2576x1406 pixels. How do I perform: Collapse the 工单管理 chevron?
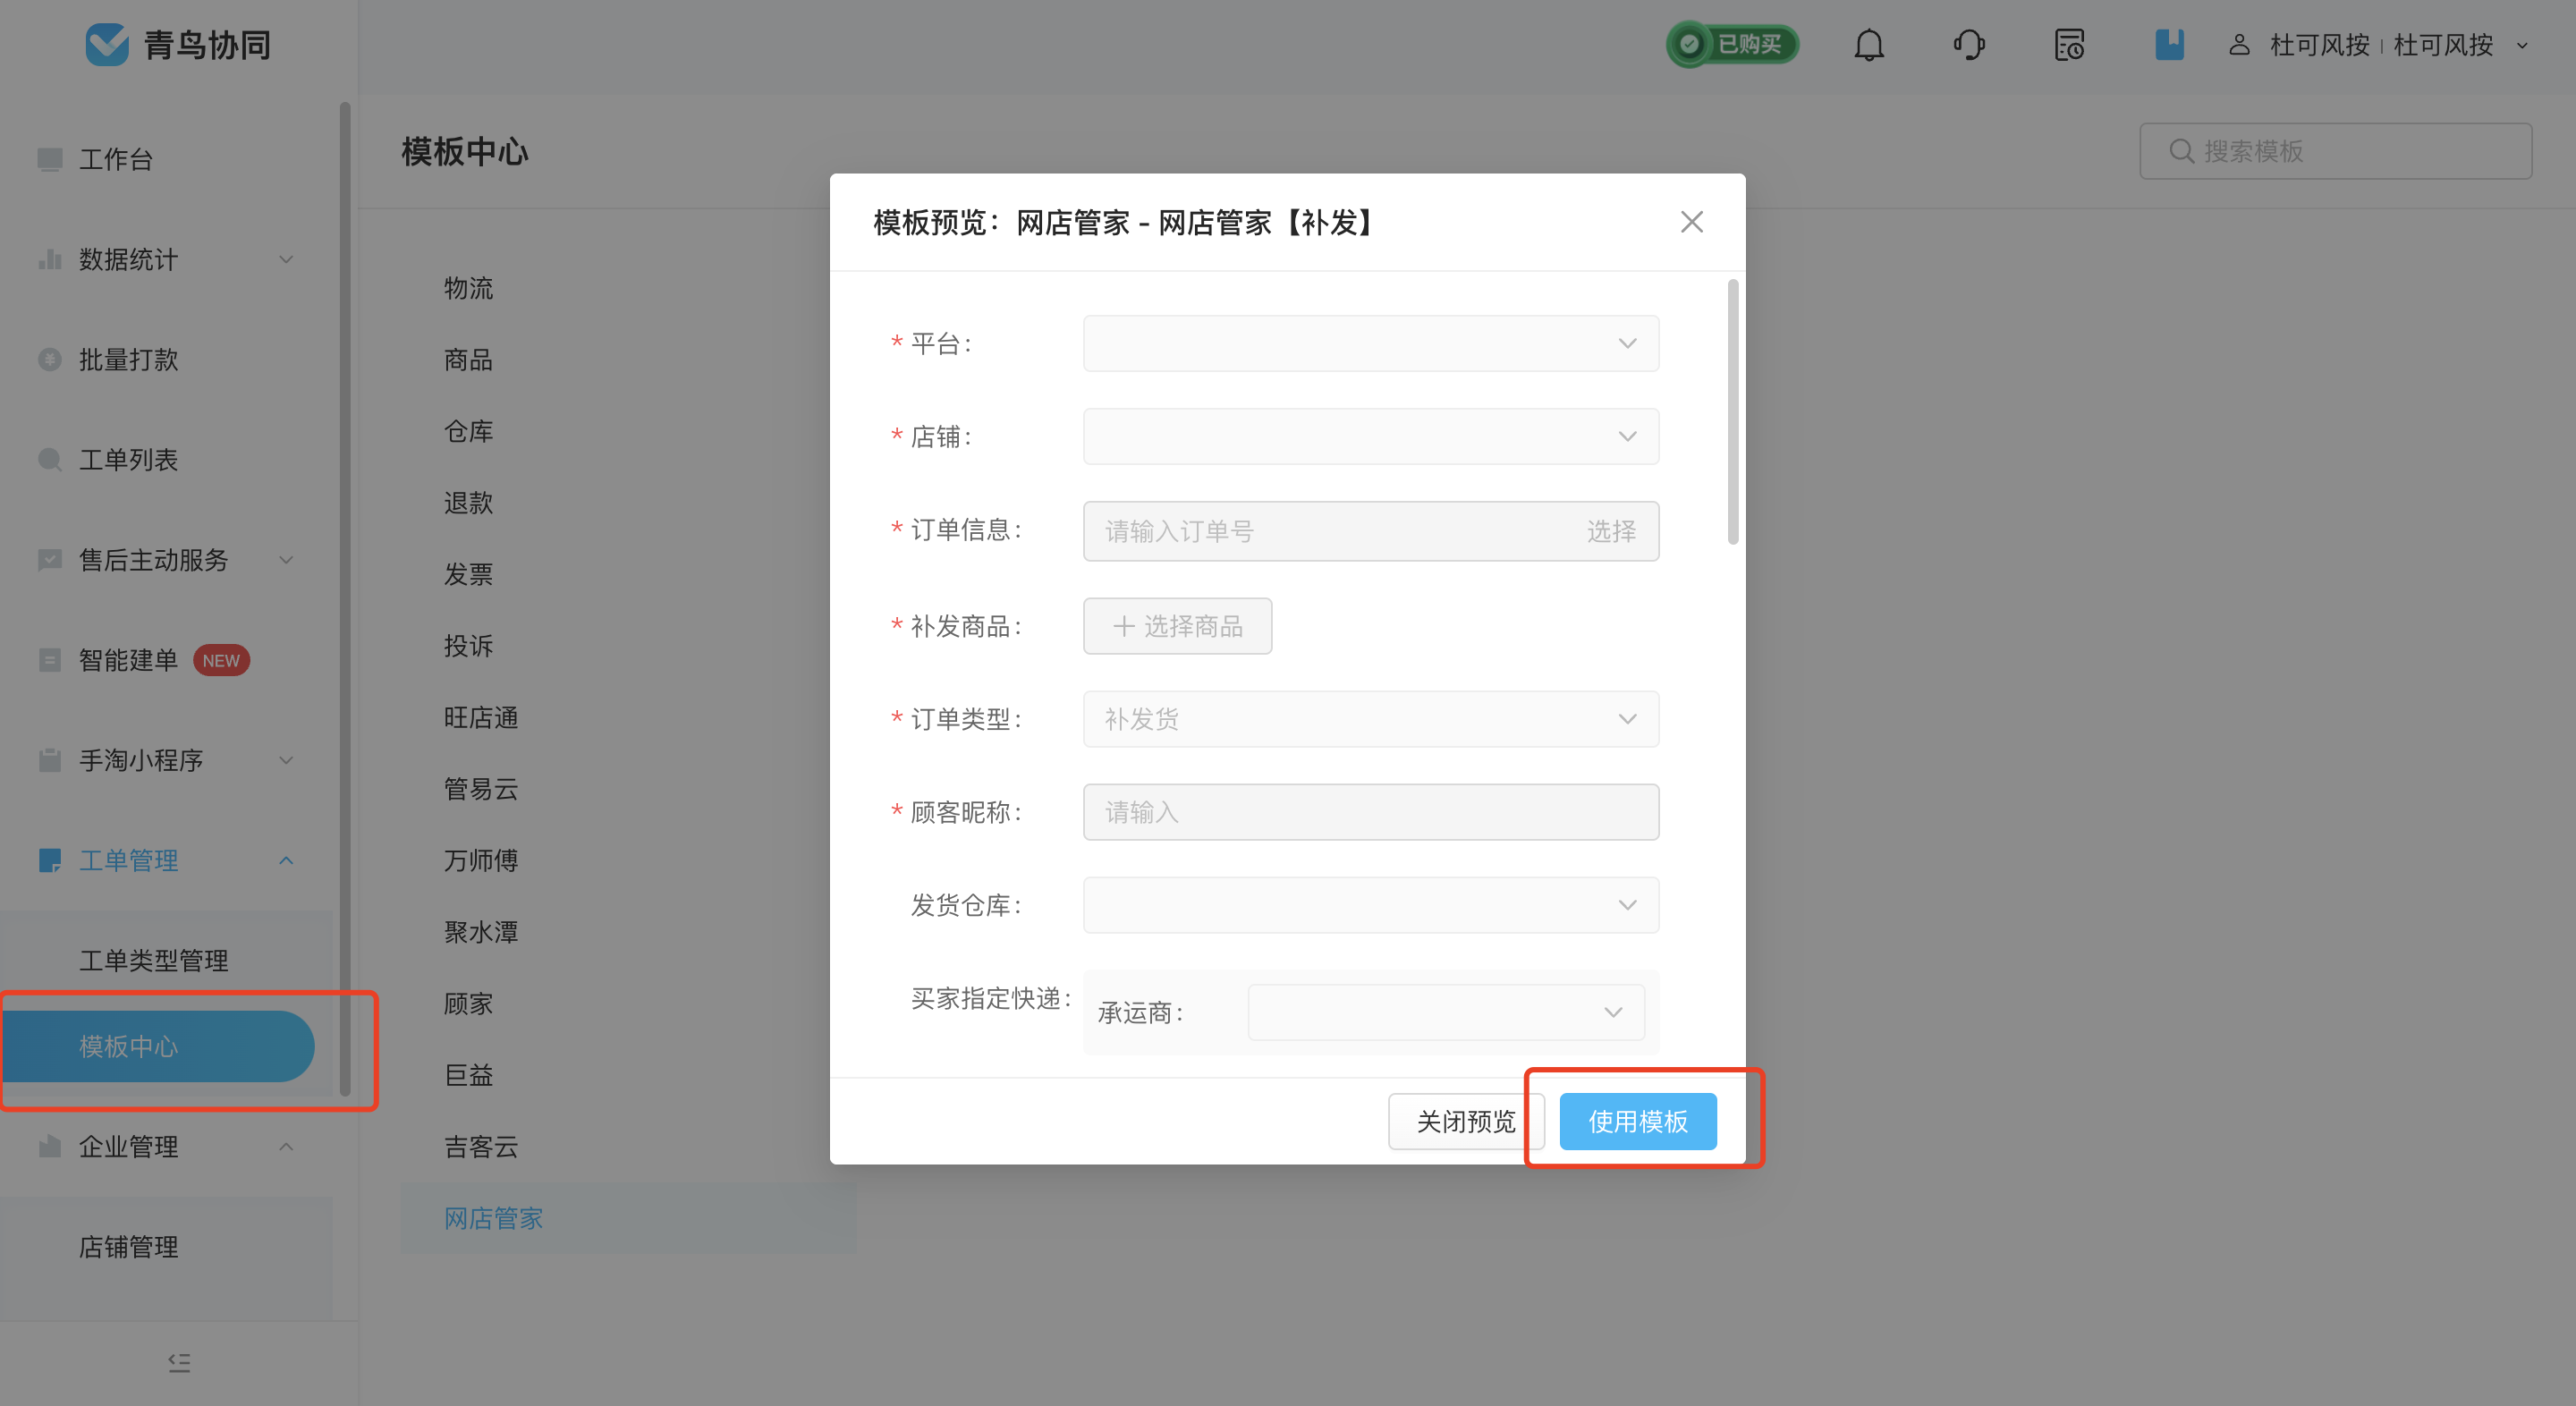click(286, 860)
